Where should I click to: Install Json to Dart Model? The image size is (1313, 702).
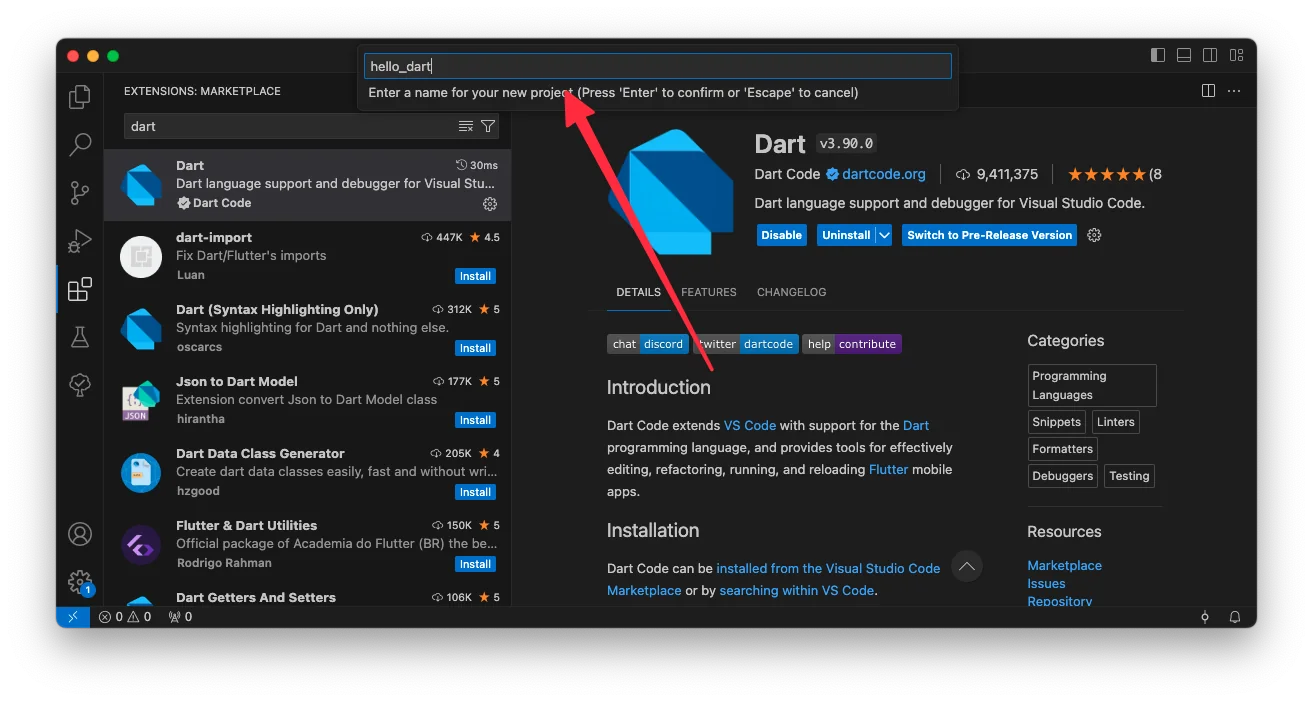coord(476,420)
